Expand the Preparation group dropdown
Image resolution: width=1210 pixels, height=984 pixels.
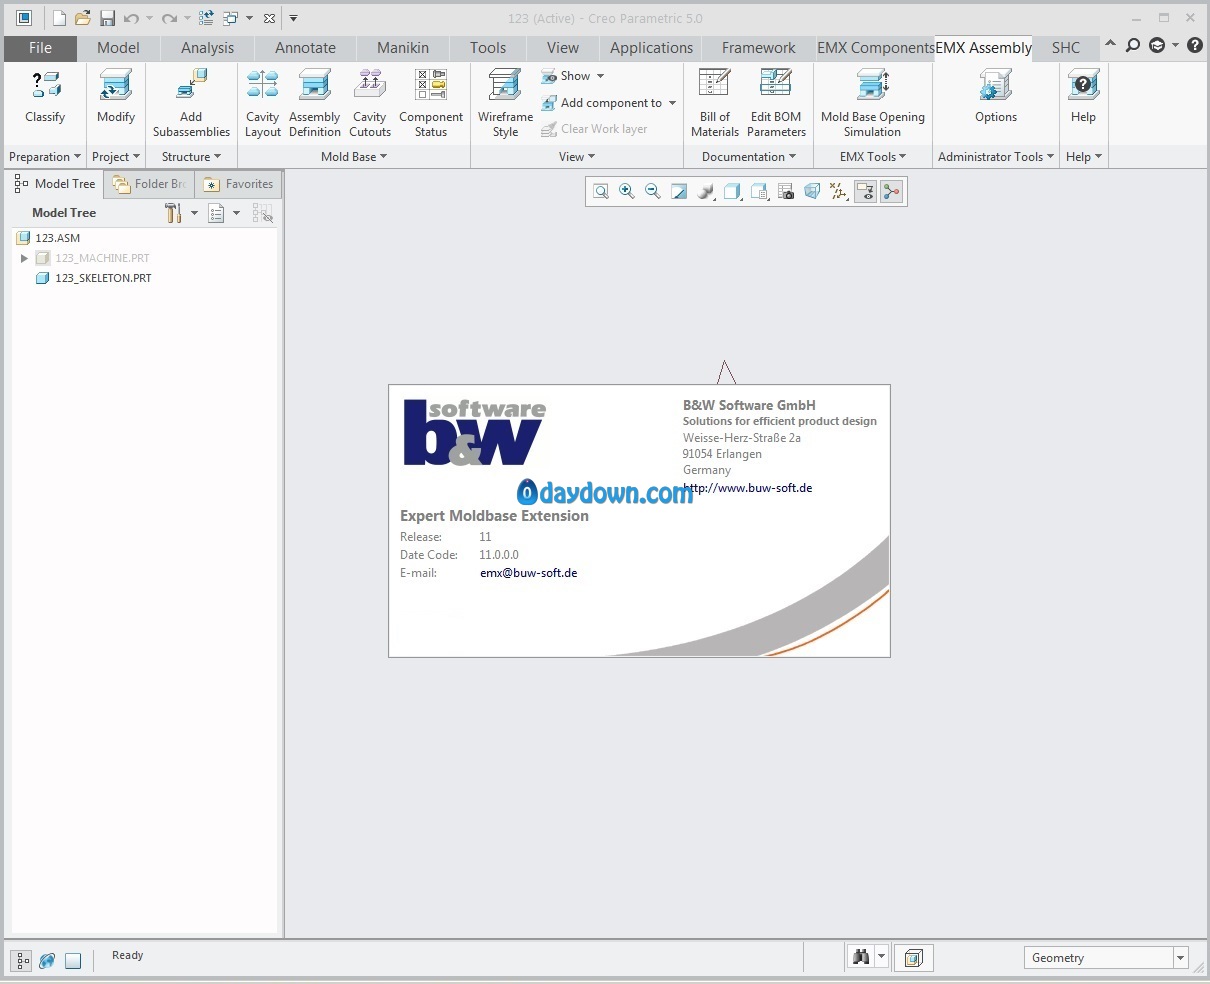(45, 157)
